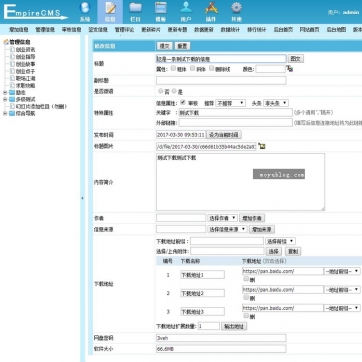Viewport: 362px width, 362px height.
Task: Click the 副标题 (subtitle) input field
Action: pyautogui.click(x=221, y=80)
